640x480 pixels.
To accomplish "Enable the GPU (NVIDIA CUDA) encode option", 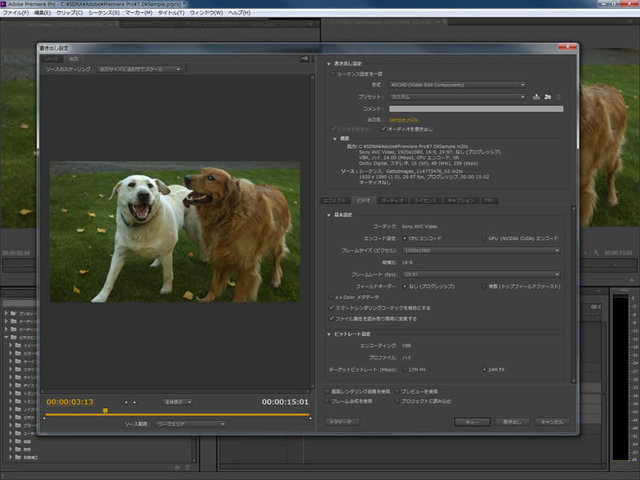I will pos(482,238).
